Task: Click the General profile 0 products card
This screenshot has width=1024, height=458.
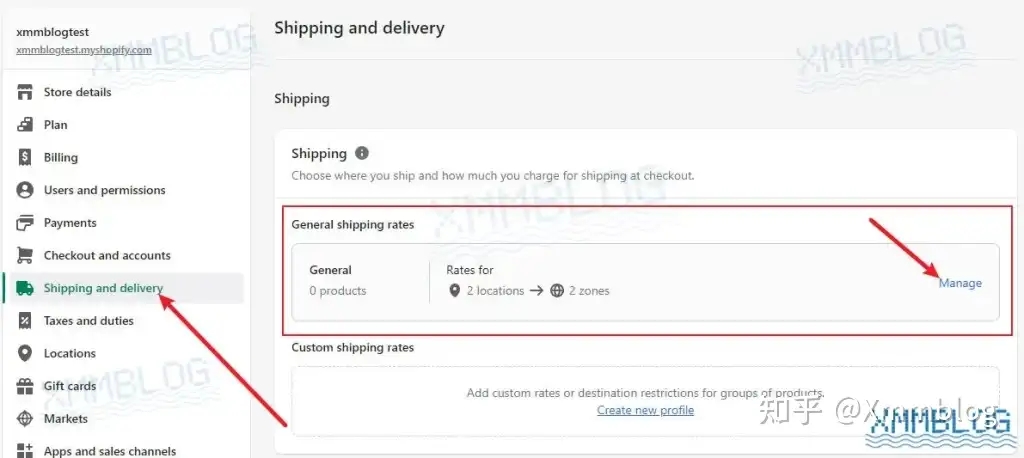Action: coord(340,281)
